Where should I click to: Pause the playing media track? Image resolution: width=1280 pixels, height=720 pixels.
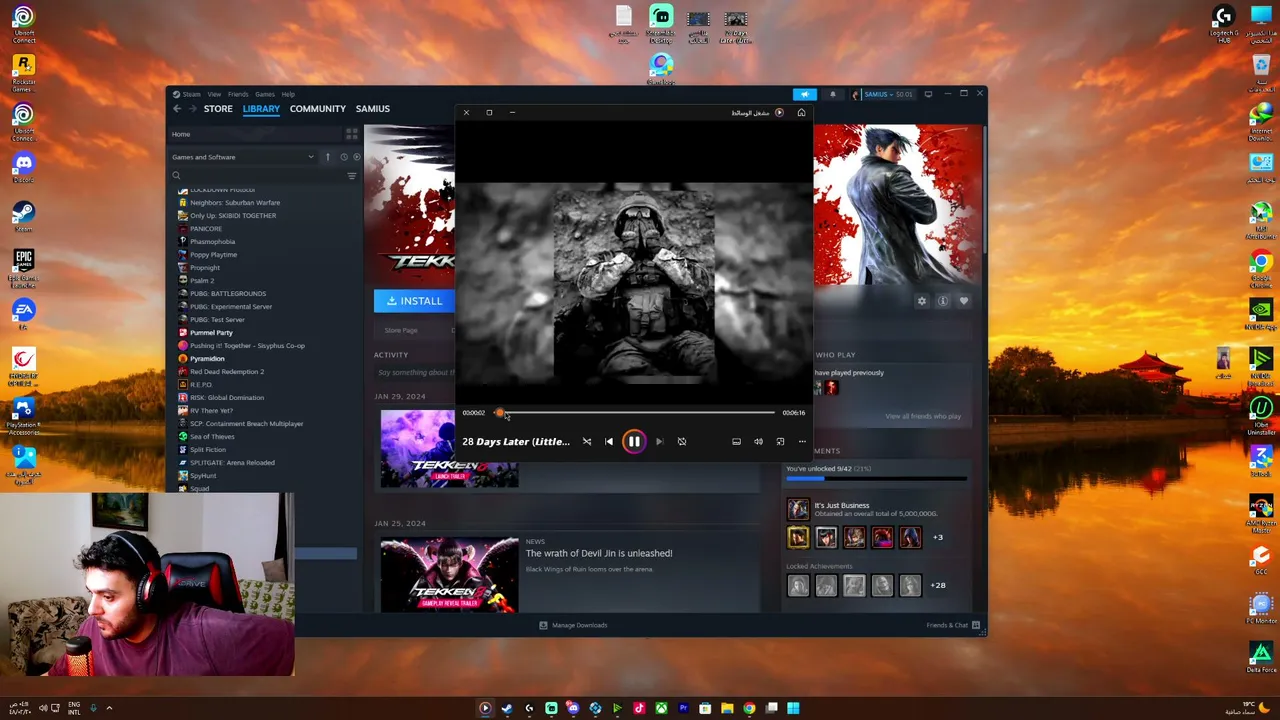[x=634, y=441]
